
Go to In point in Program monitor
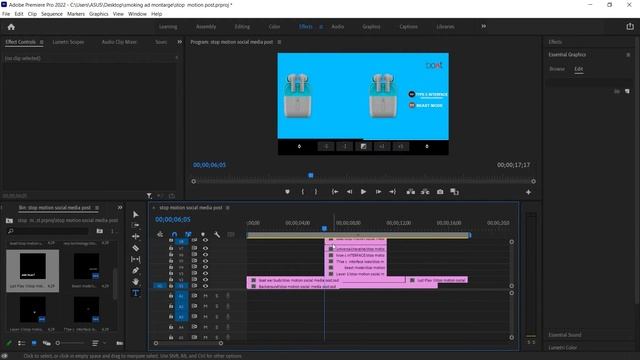coord(335,192)
